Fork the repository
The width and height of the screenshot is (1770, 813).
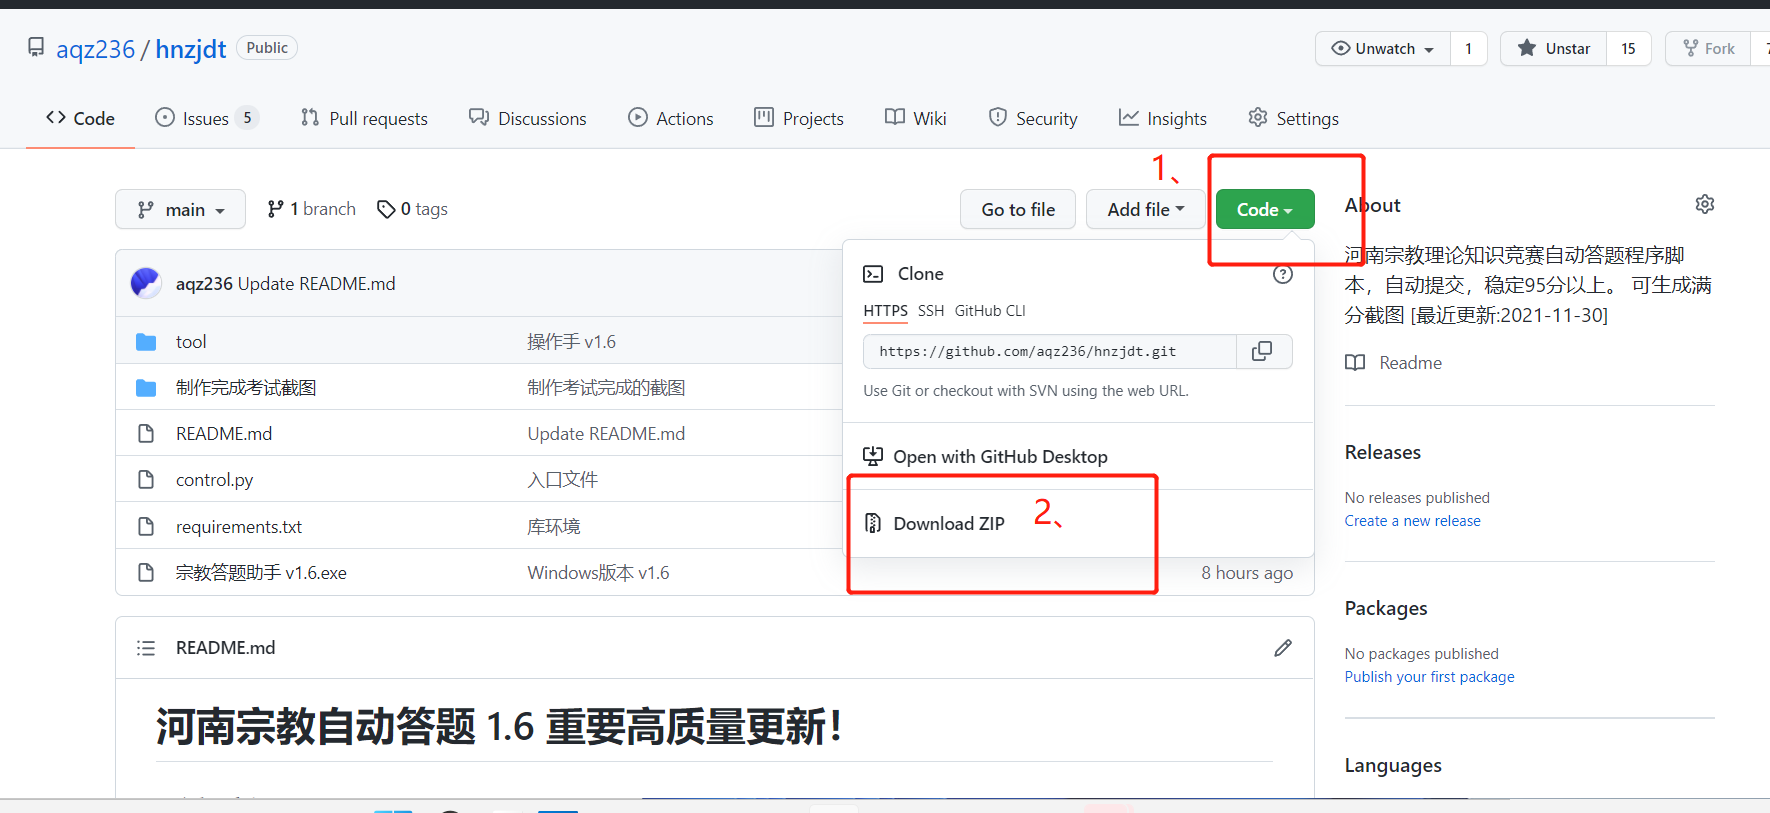(x=1709, y=48)
